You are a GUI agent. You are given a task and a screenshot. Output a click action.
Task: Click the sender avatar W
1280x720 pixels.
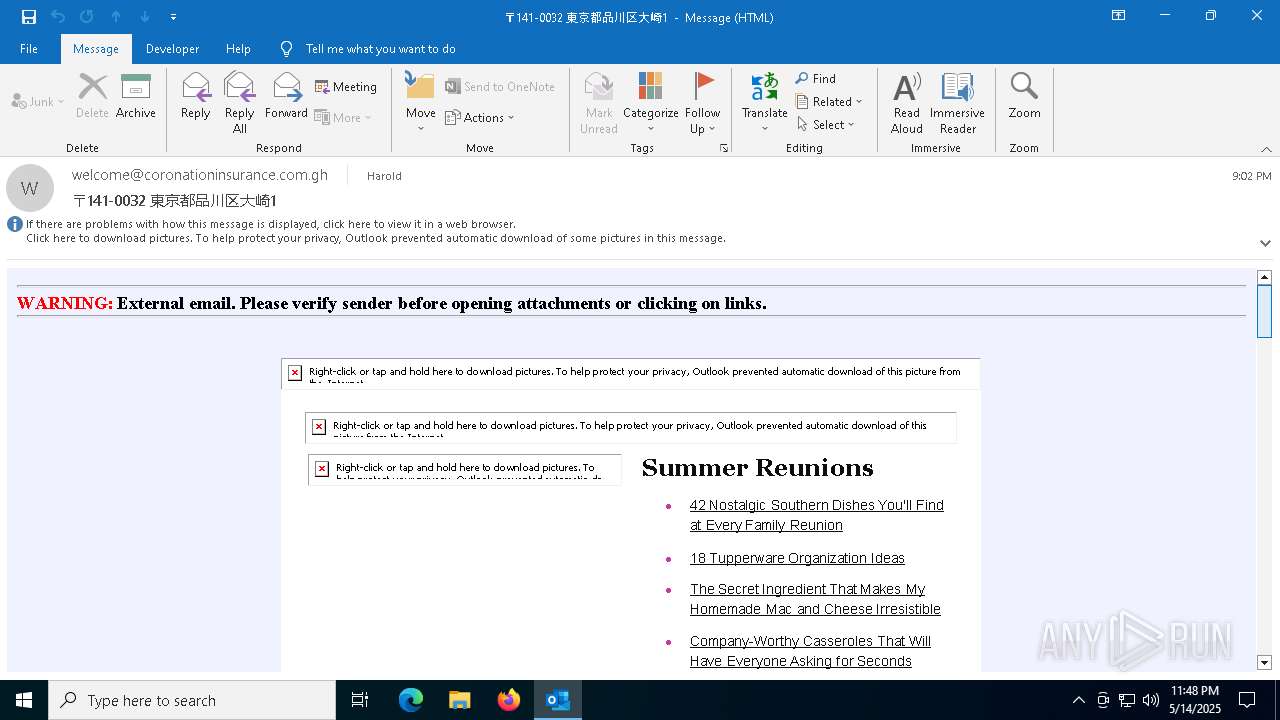click(30, 188)
